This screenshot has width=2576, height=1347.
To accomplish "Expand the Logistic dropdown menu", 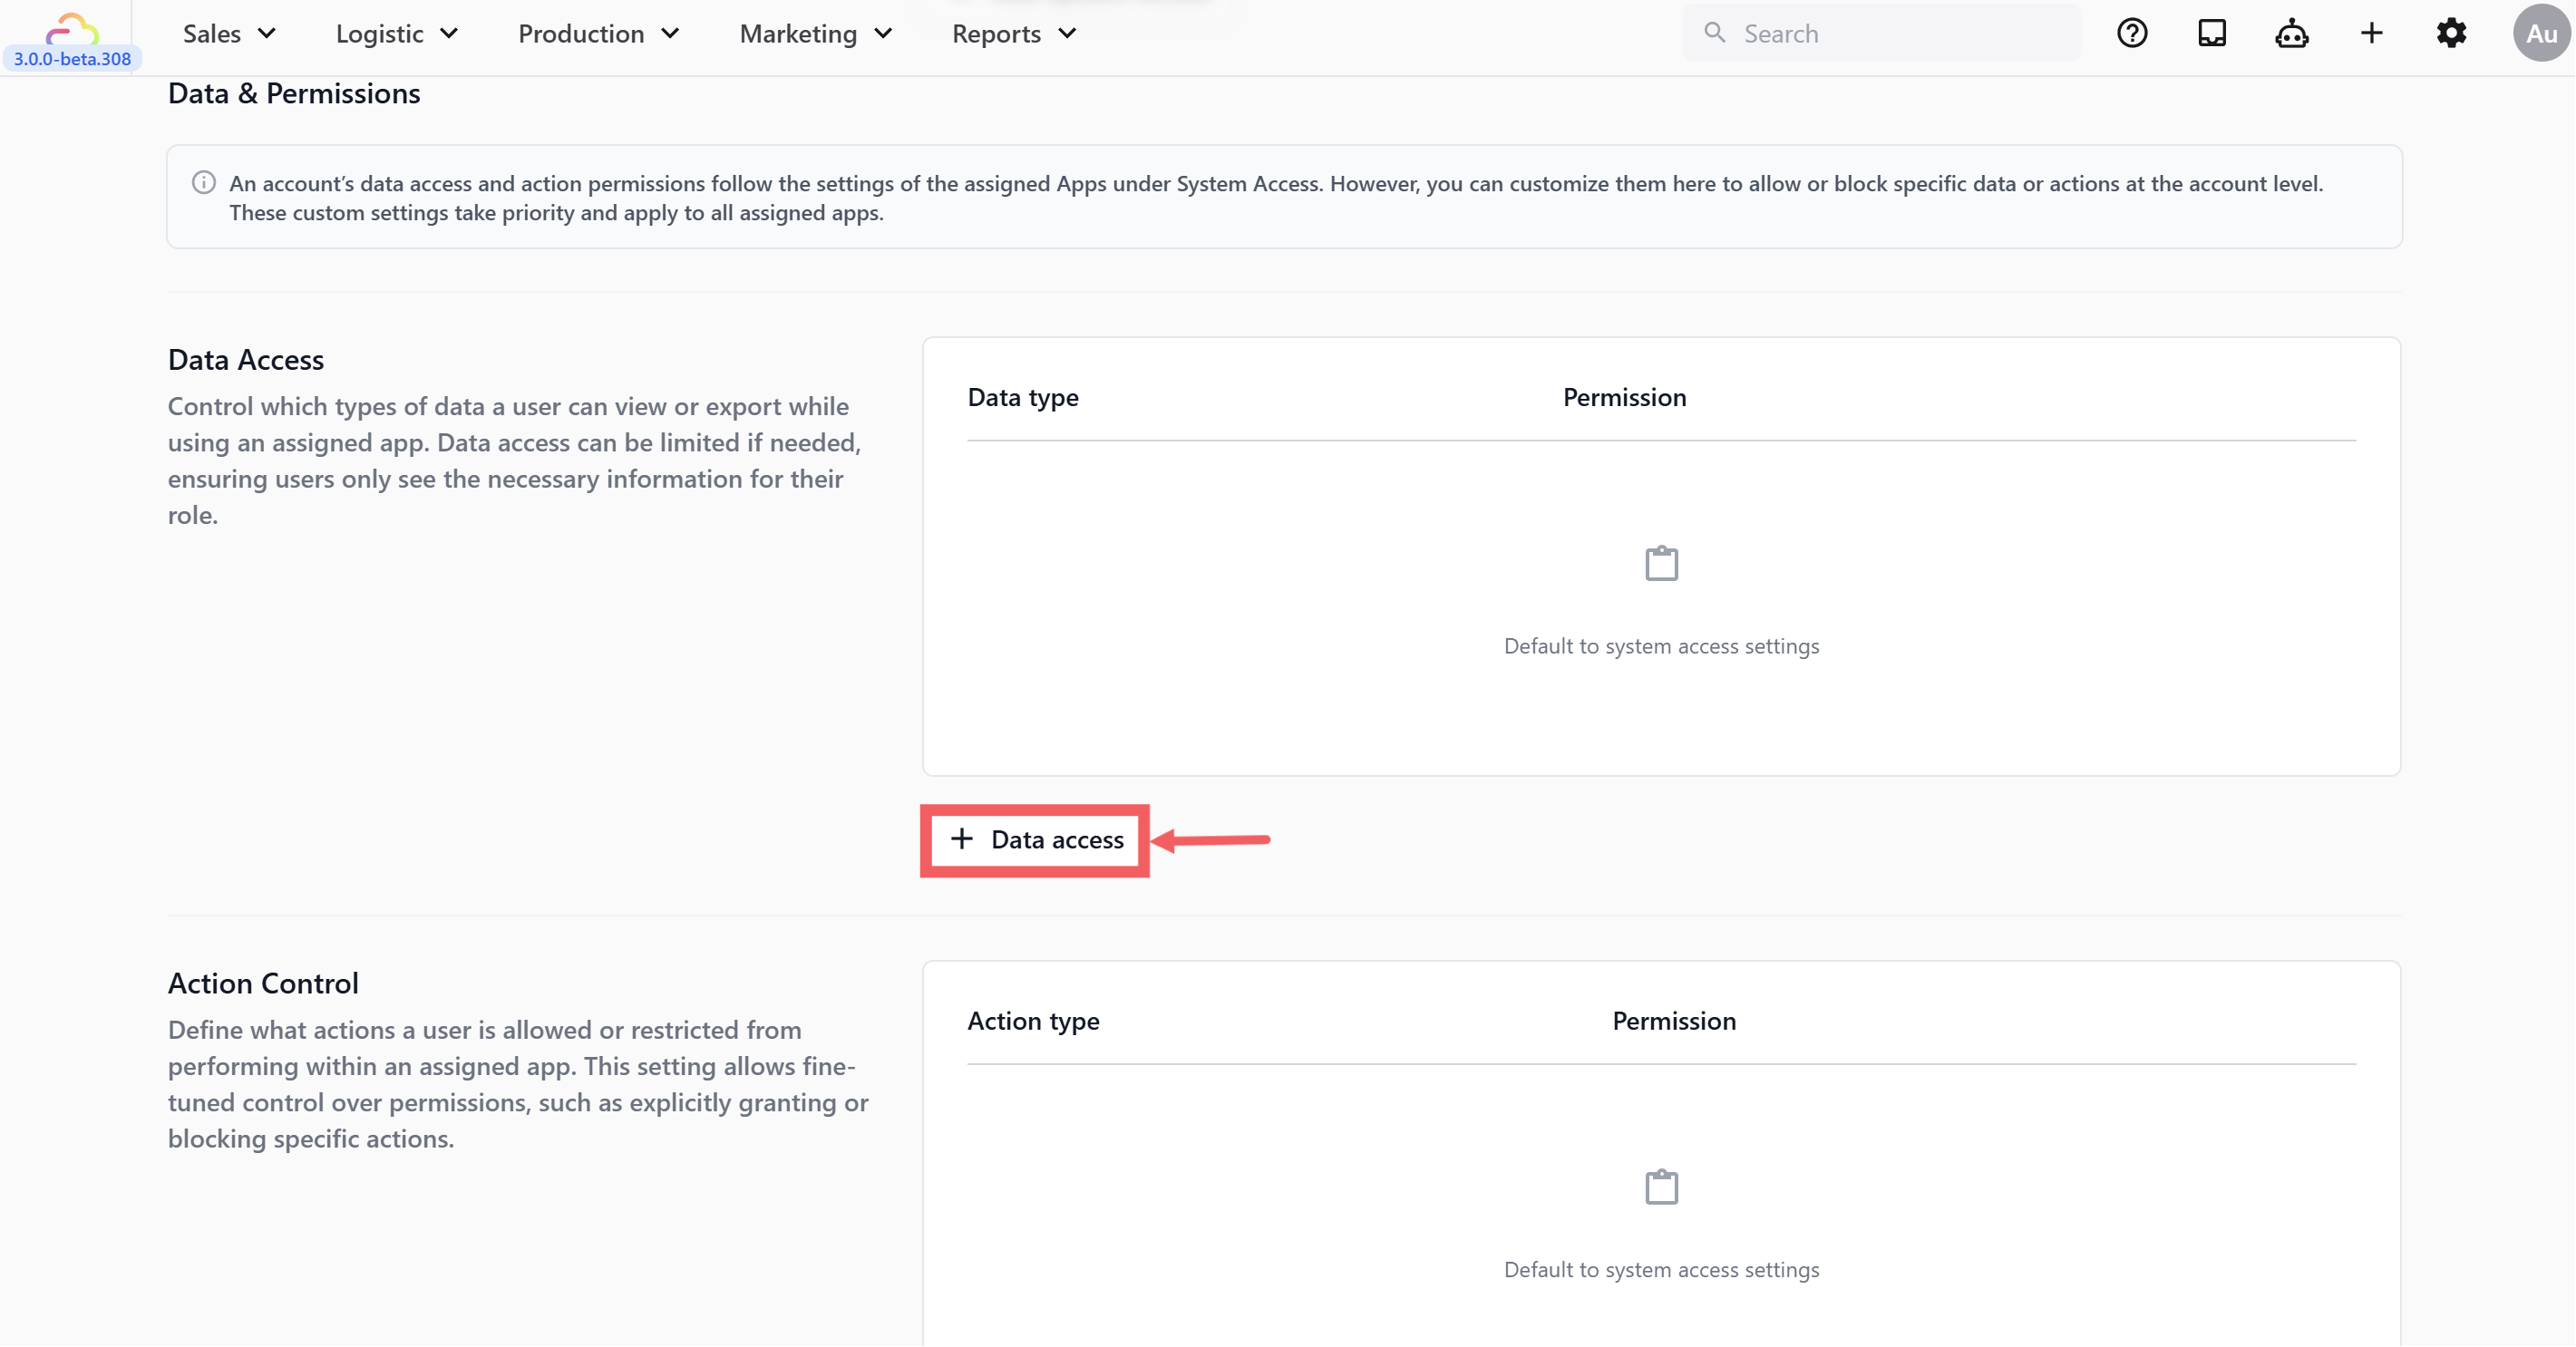I will [396, 34].
